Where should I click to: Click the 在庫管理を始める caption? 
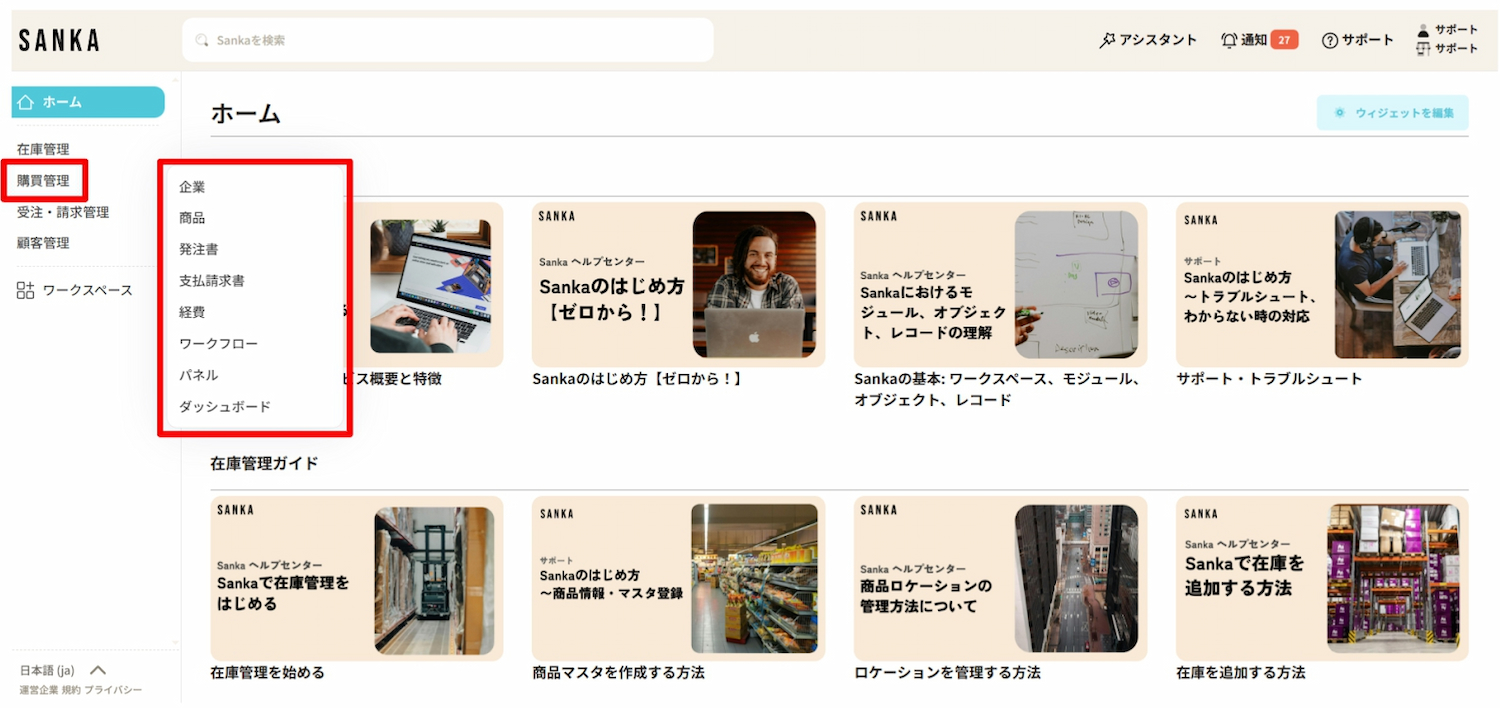[x=267, y=672]
